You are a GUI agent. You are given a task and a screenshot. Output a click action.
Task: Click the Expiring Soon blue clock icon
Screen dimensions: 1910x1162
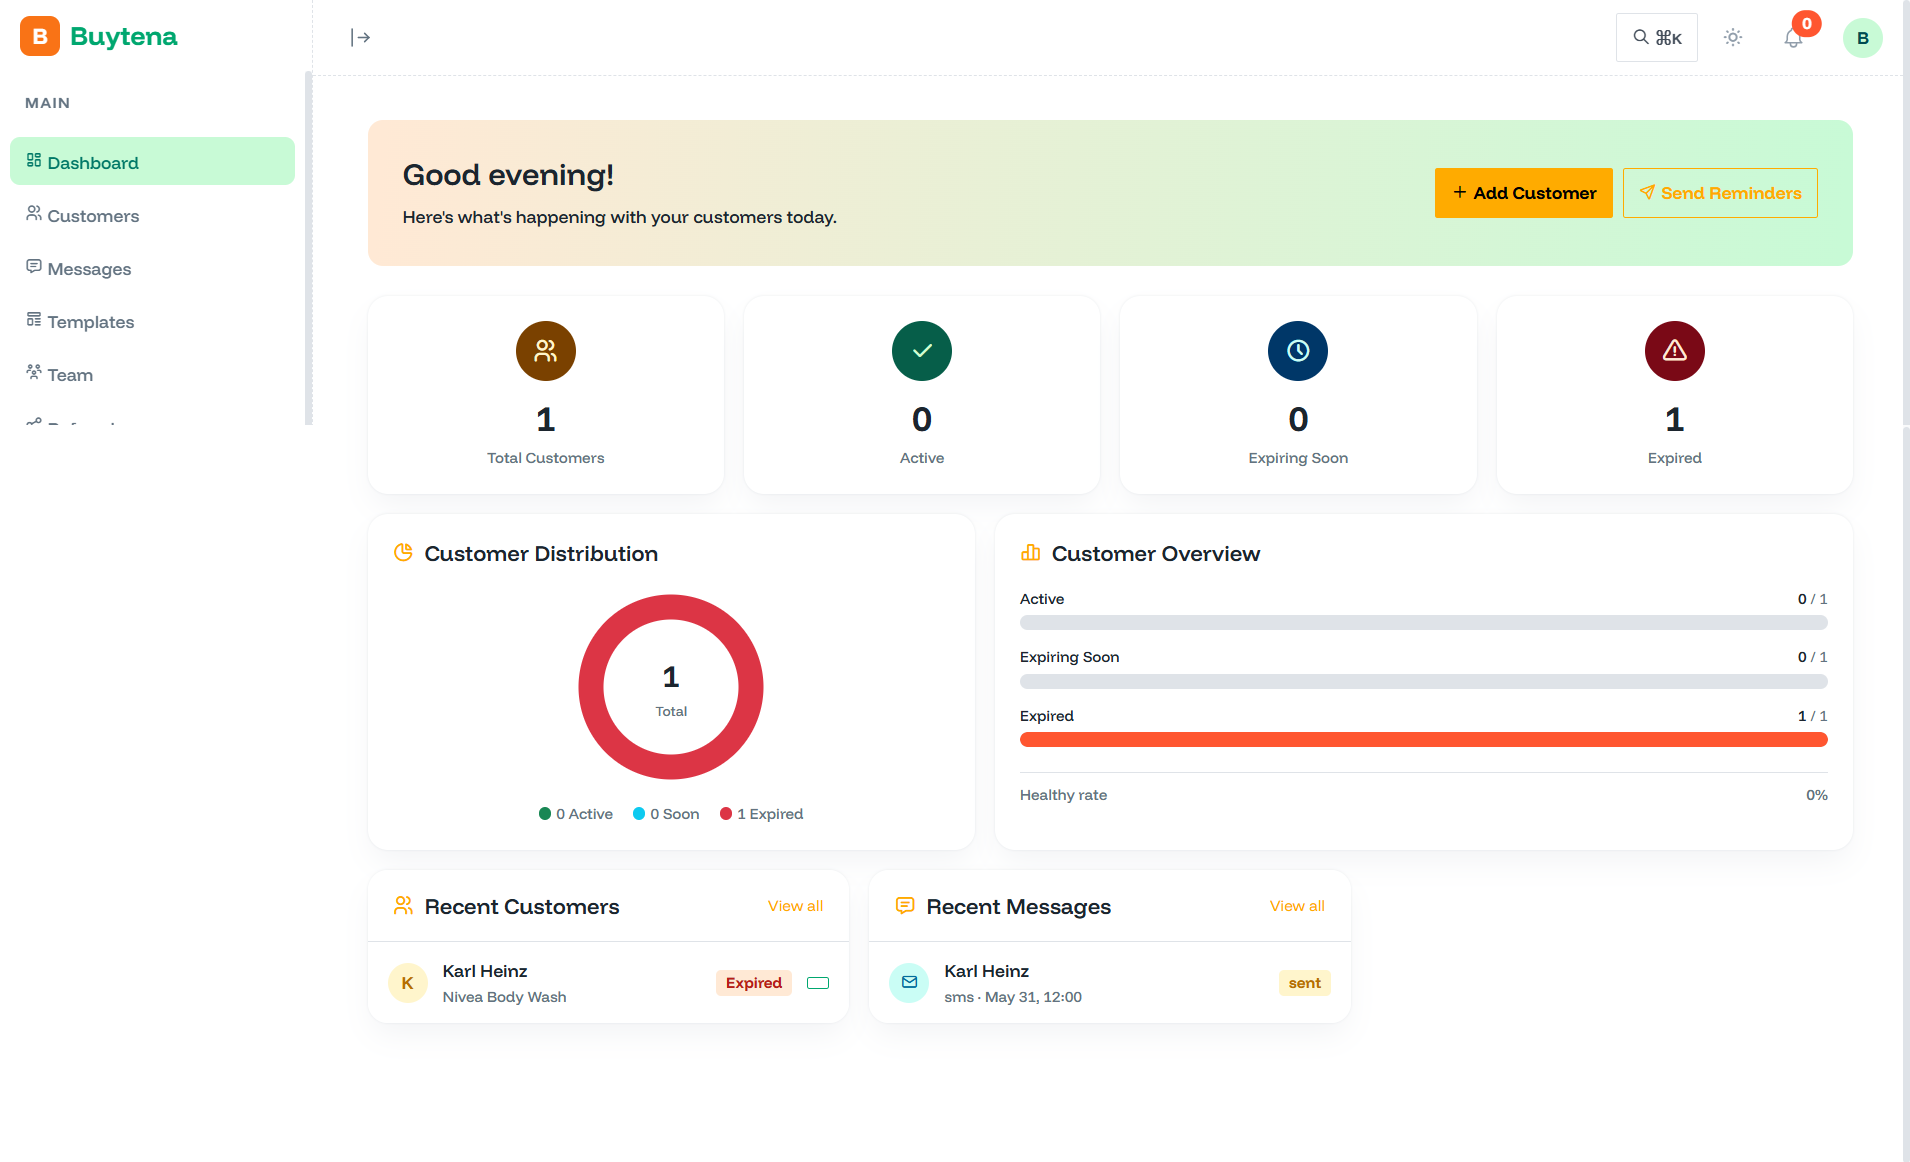pyautogui.click(x=1298, y=351)
